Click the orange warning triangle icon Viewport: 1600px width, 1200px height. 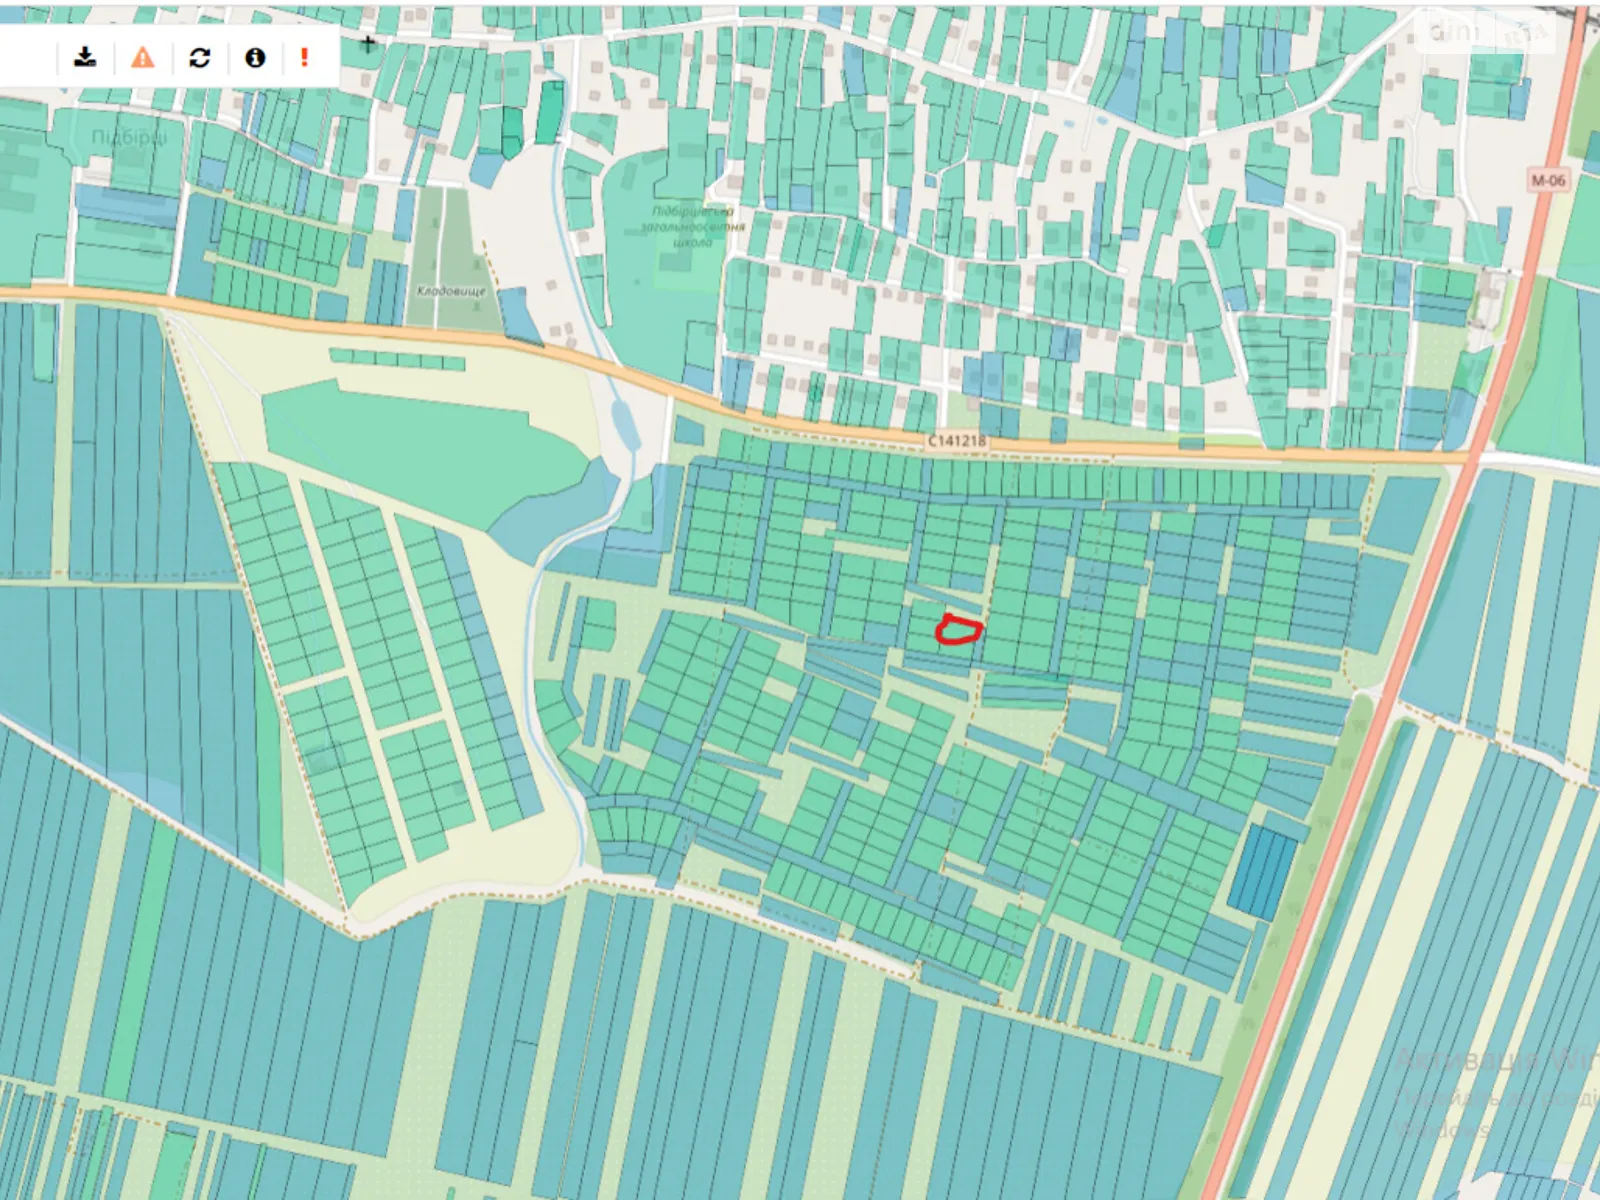point(143,57)
